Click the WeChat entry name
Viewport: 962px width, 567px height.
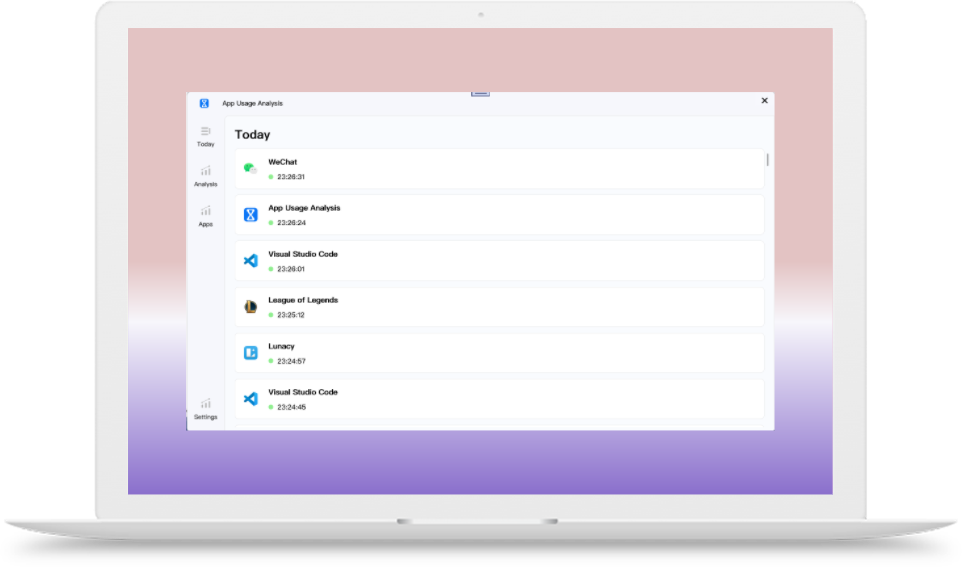(282, 162)
